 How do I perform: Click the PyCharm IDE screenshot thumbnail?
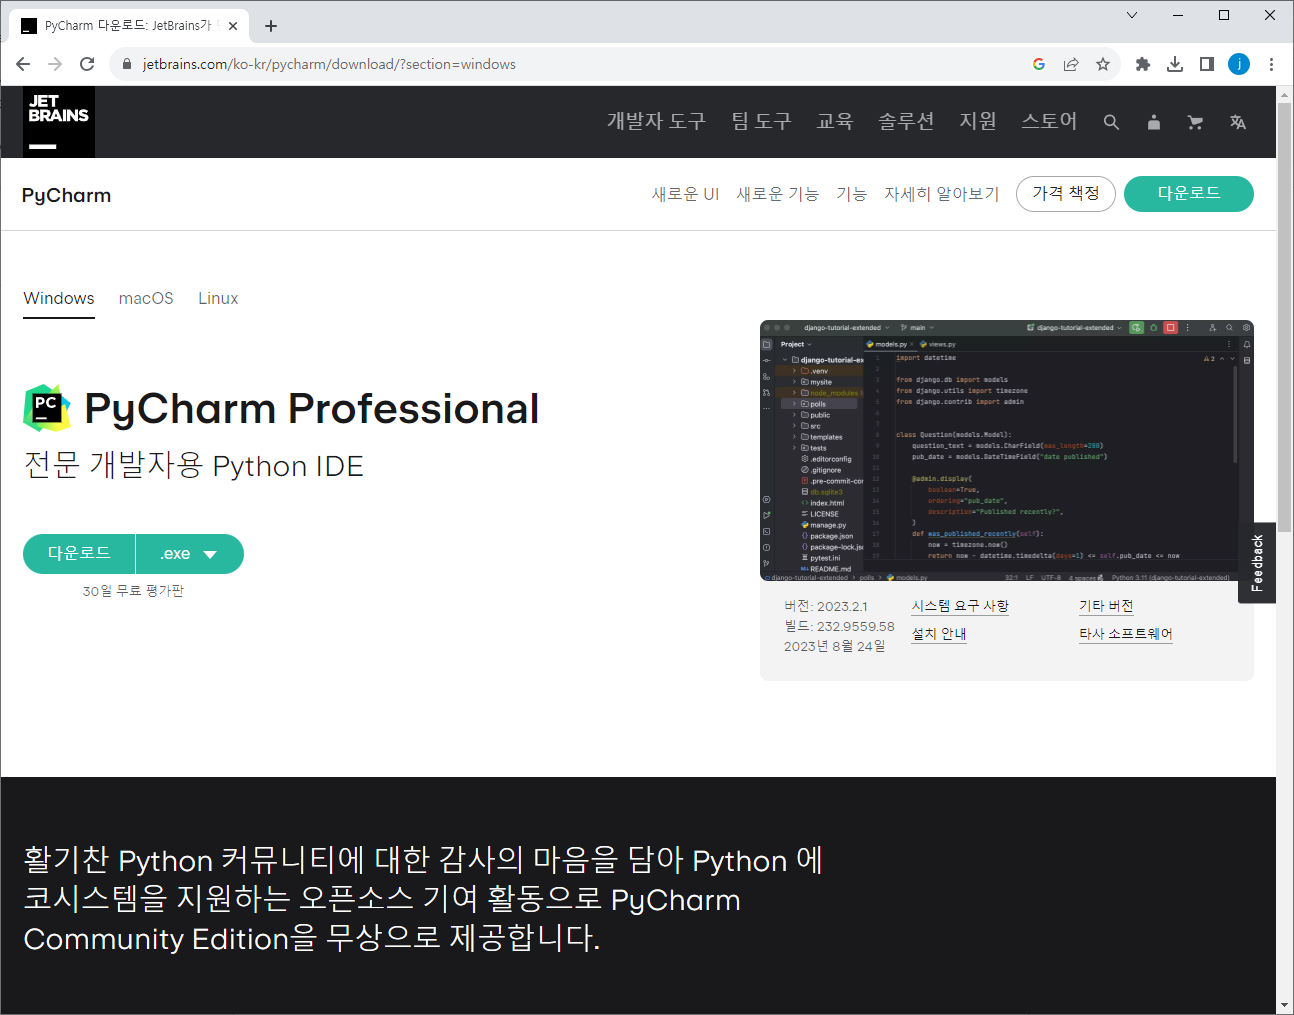click(1007, 451)
